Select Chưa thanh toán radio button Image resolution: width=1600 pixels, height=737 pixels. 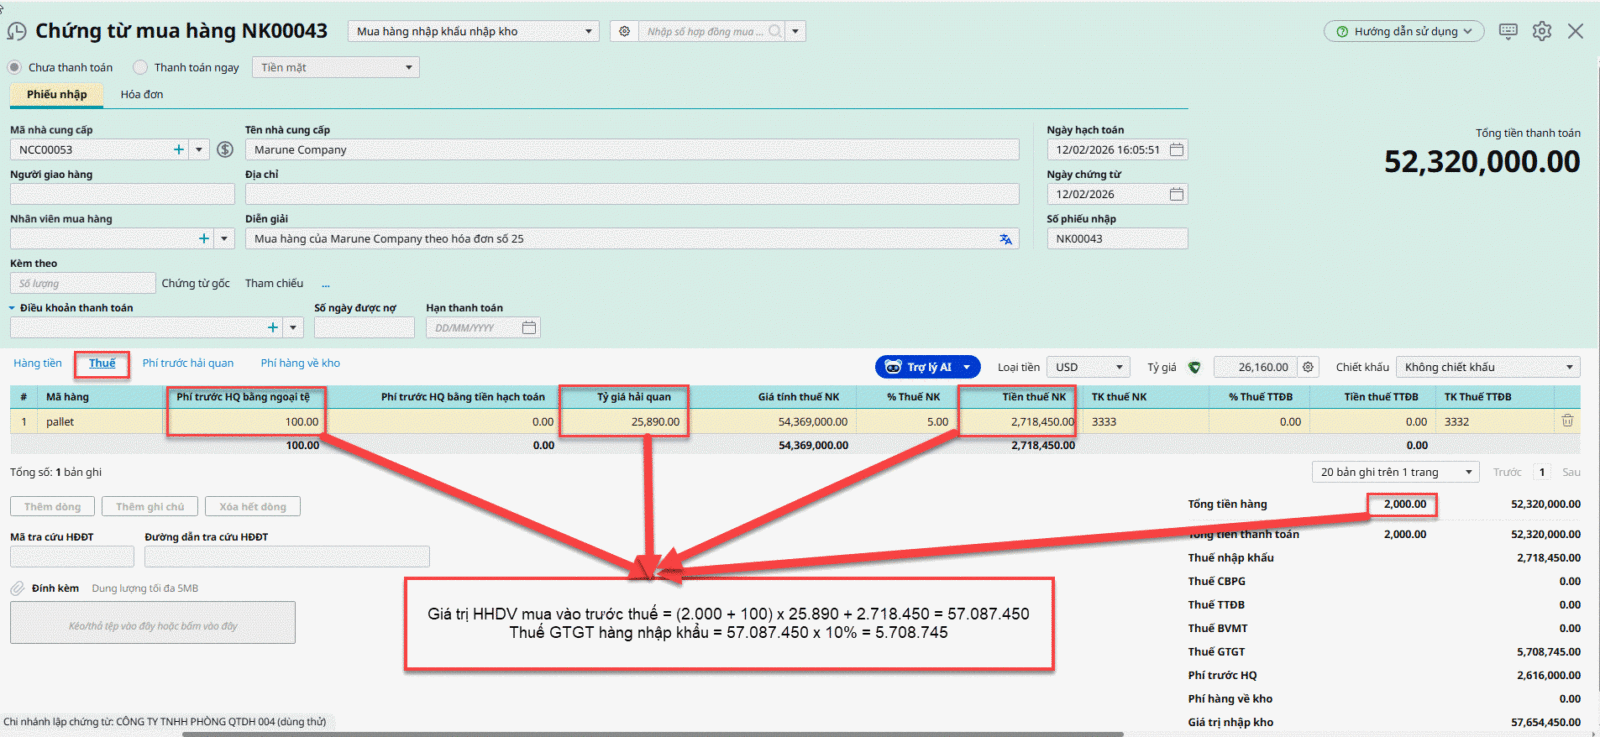[x=15, y=68]
